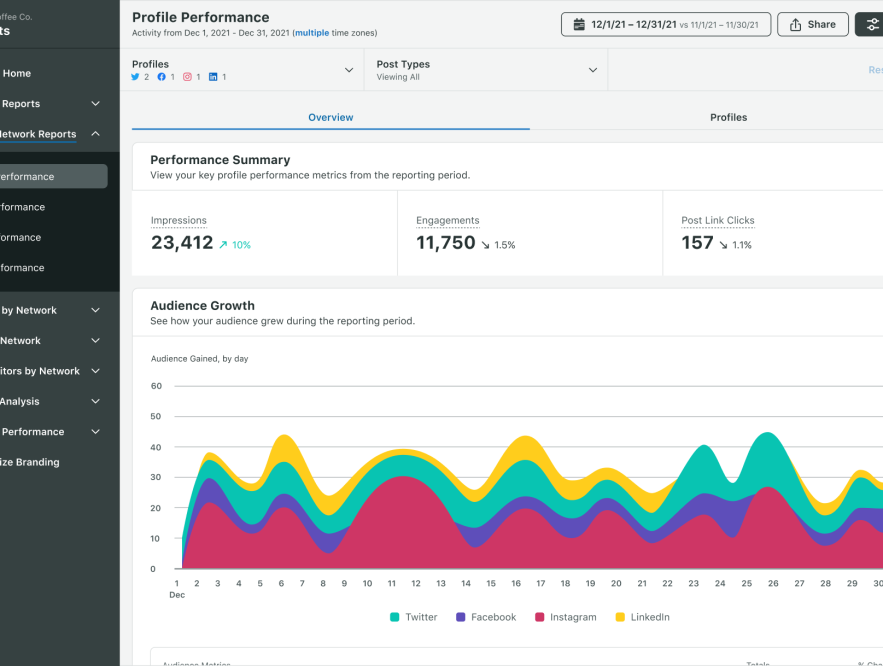The image size is (883, 666).
Task: Click the Post Link Clicks metric label
Action: click(717, 220)
